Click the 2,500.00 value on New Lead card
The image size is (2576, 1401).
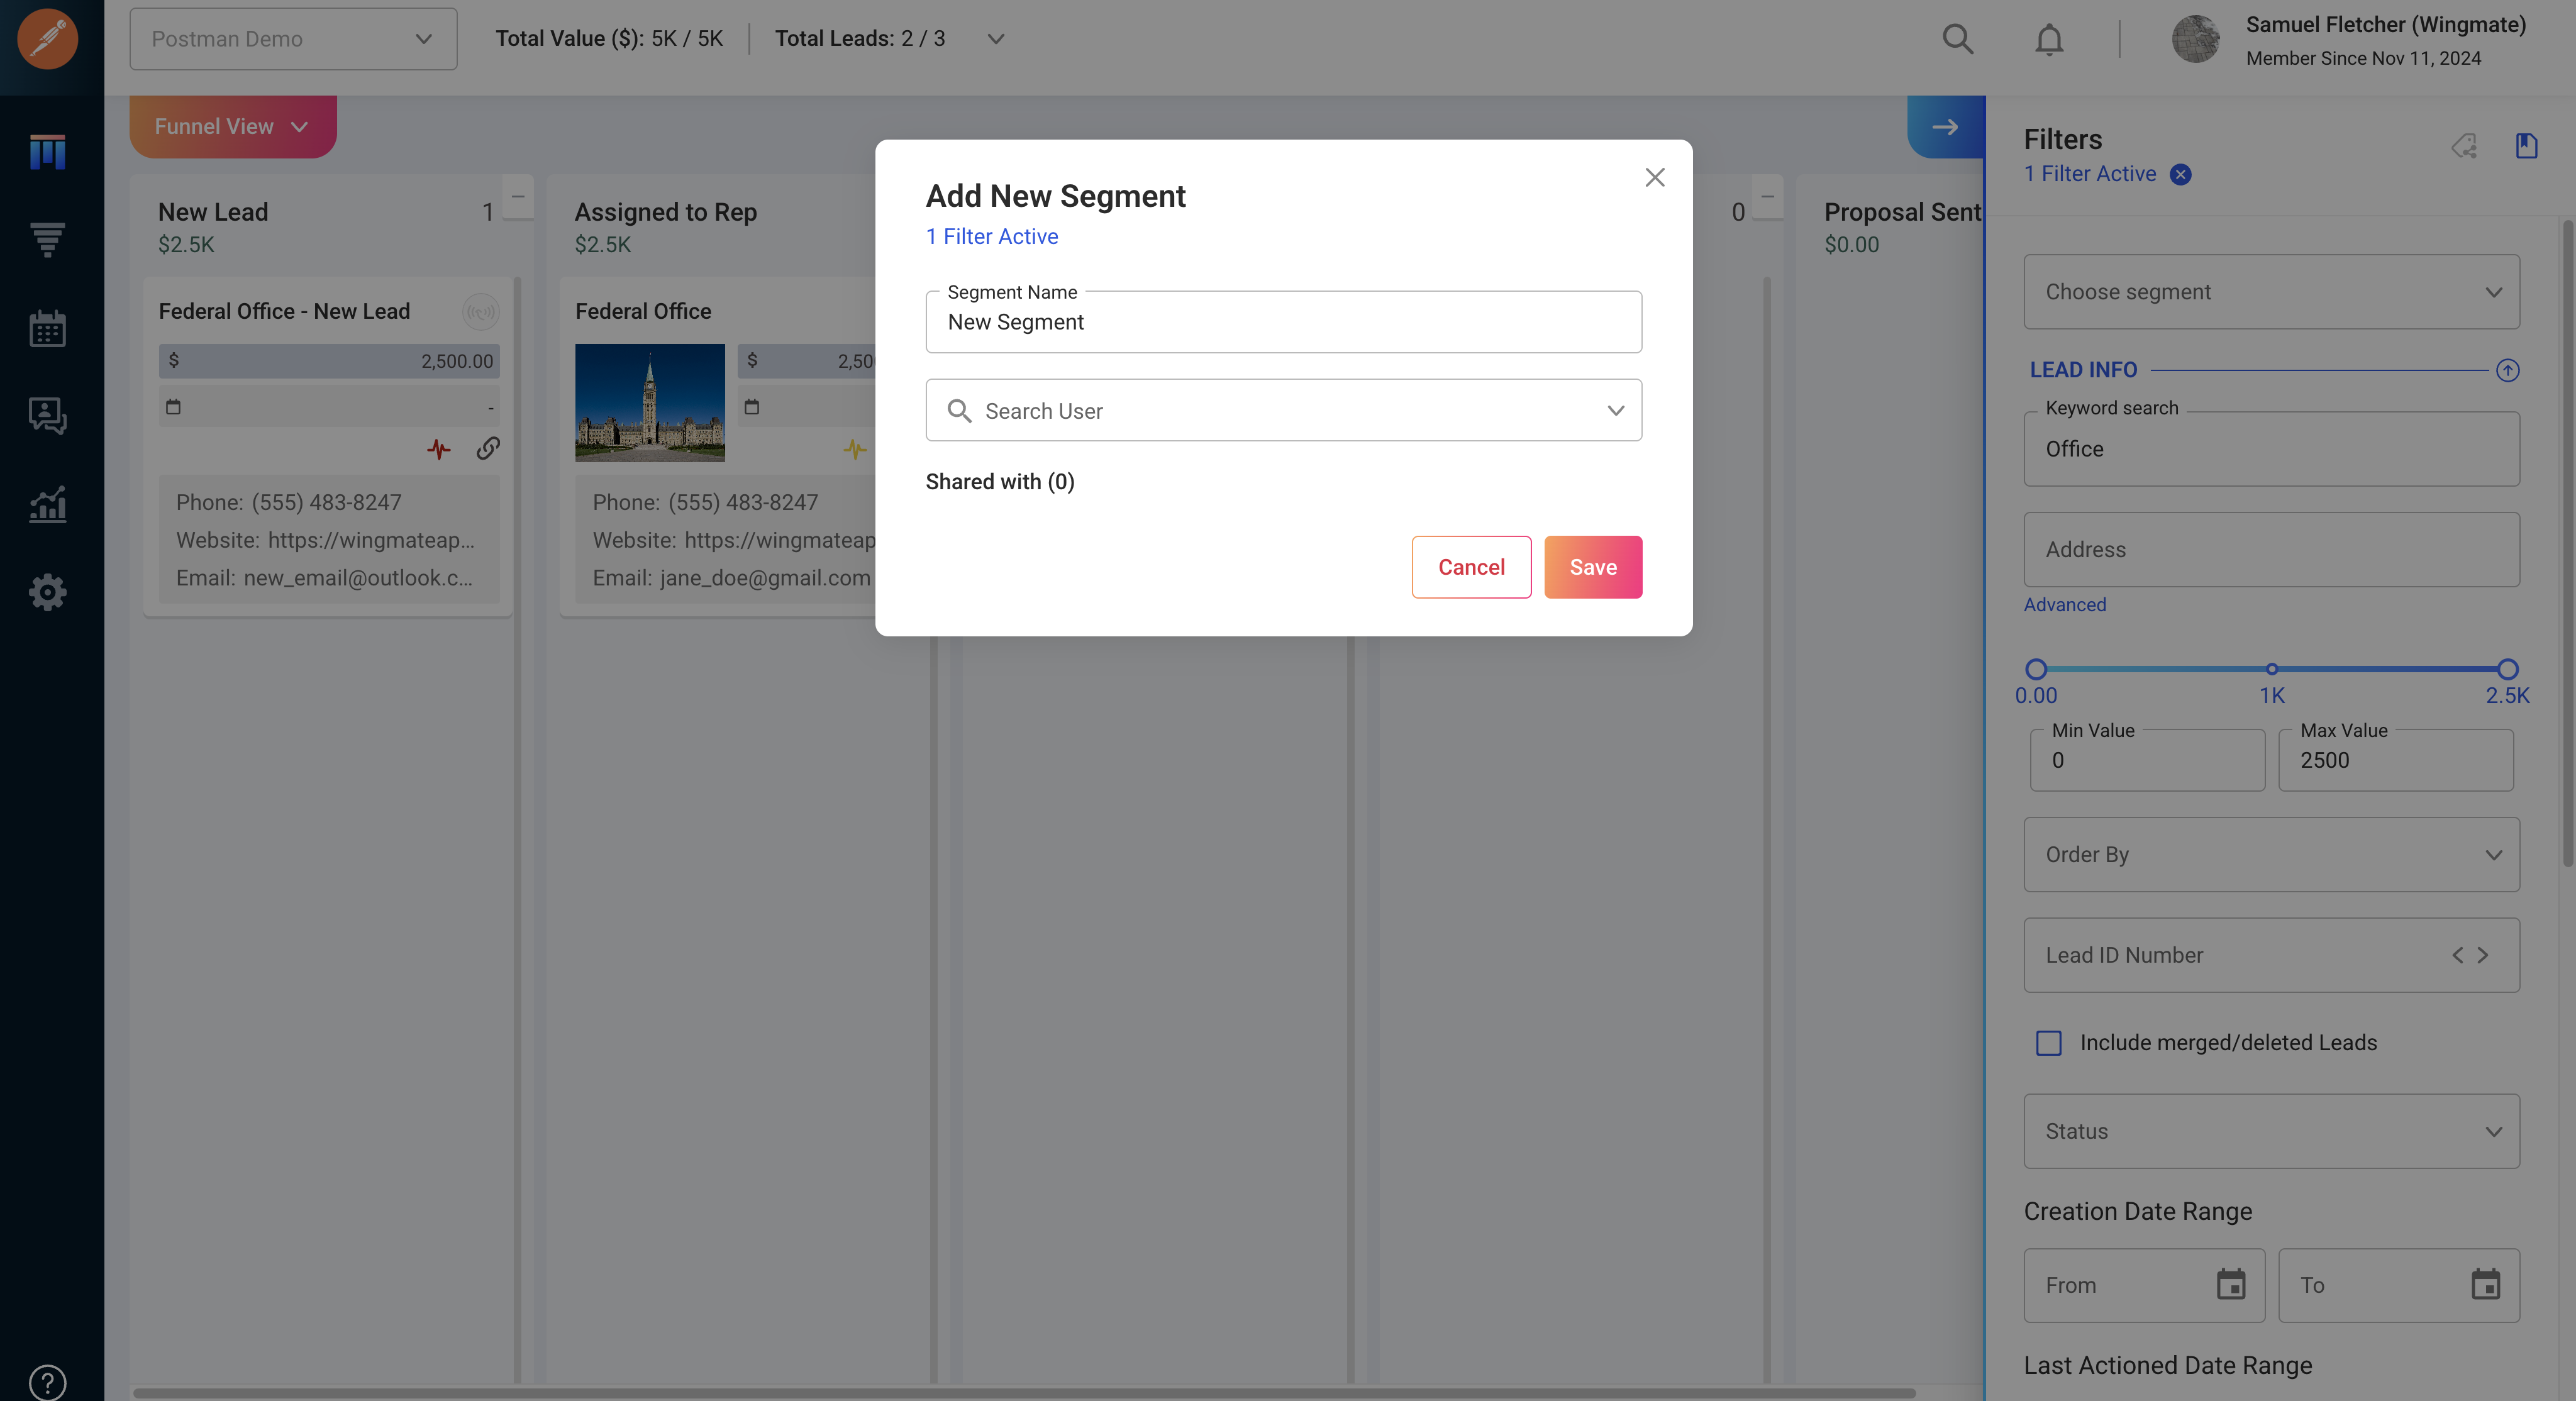pyautogui.click(x=456, y=362)
